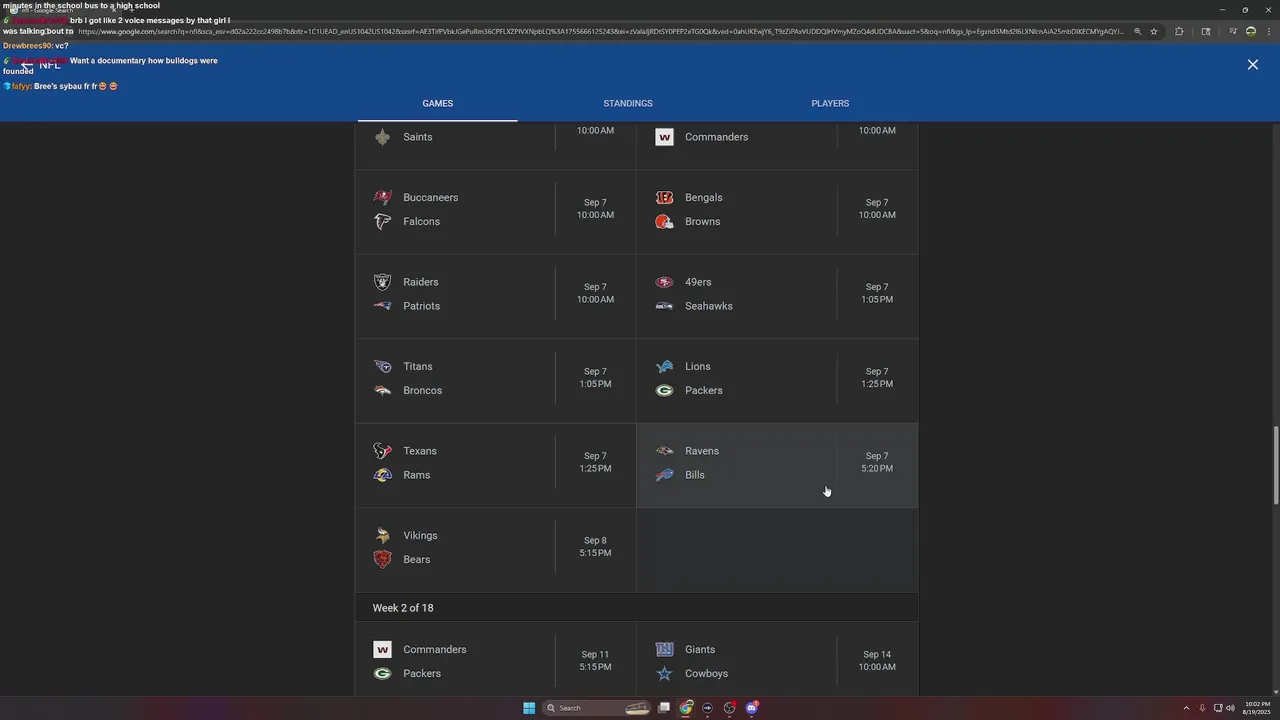Open the taskbar clock and date
1280x720 pixels.
click(x=1257, y=708)
